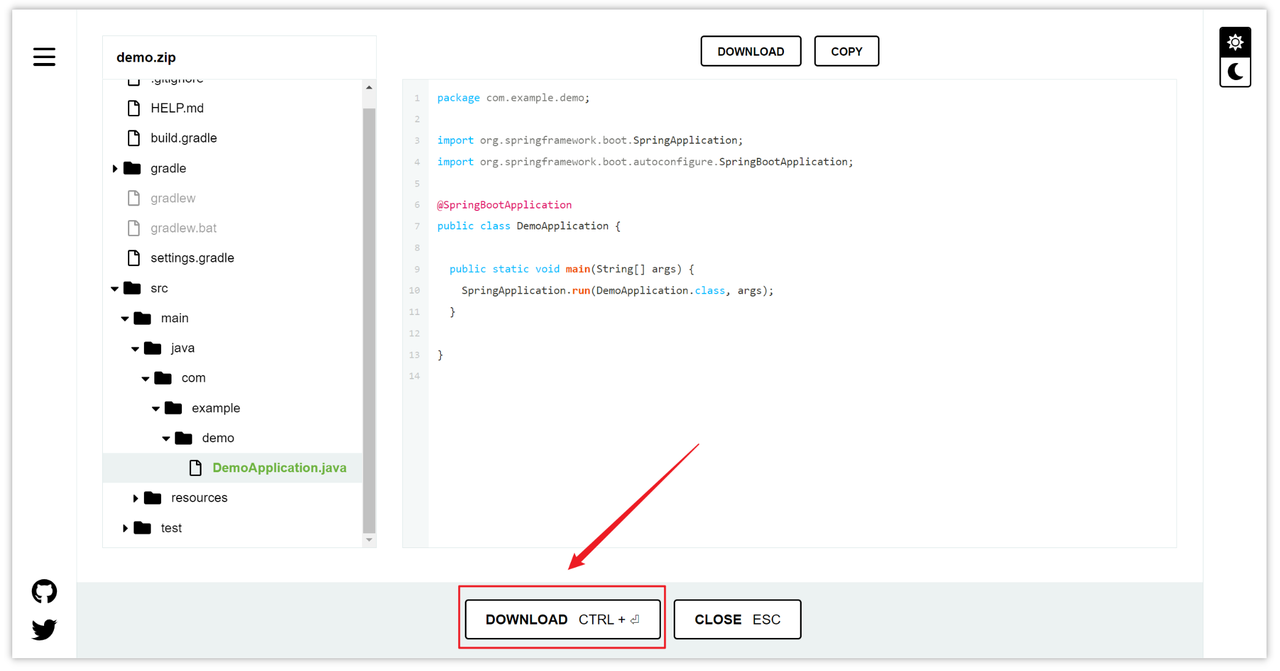
Task: Click the demo folder icon
Action: (x=183, y=438)
